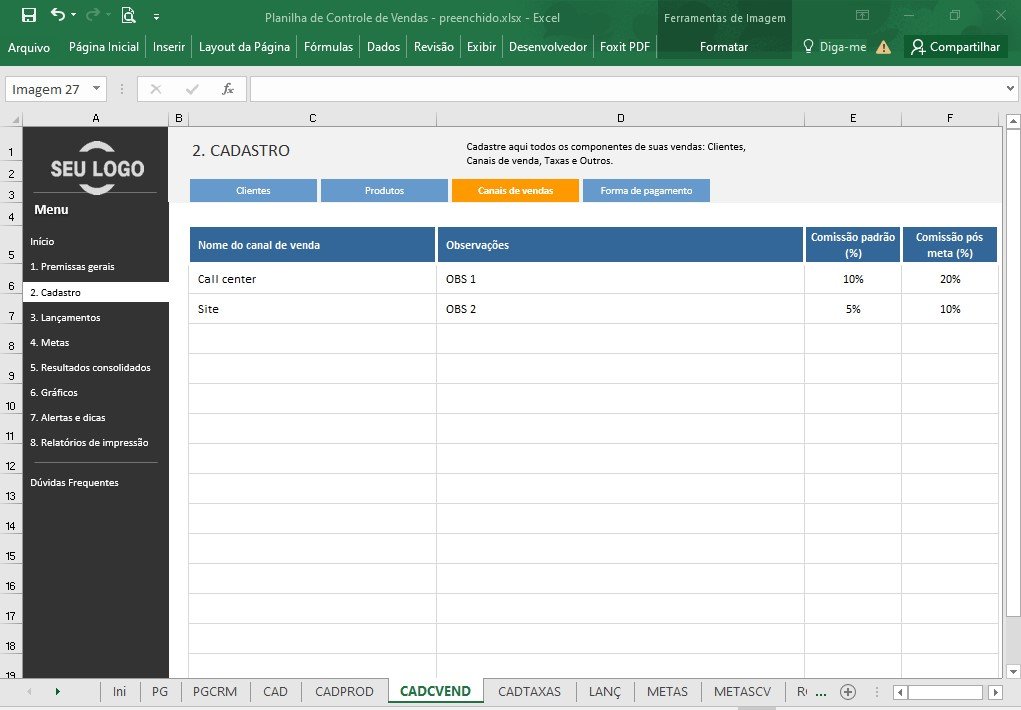Click the vertical scrollbar up arrow
Image resolution: width=1021 pixels, height=710 pixels.
pos(1013,121)
